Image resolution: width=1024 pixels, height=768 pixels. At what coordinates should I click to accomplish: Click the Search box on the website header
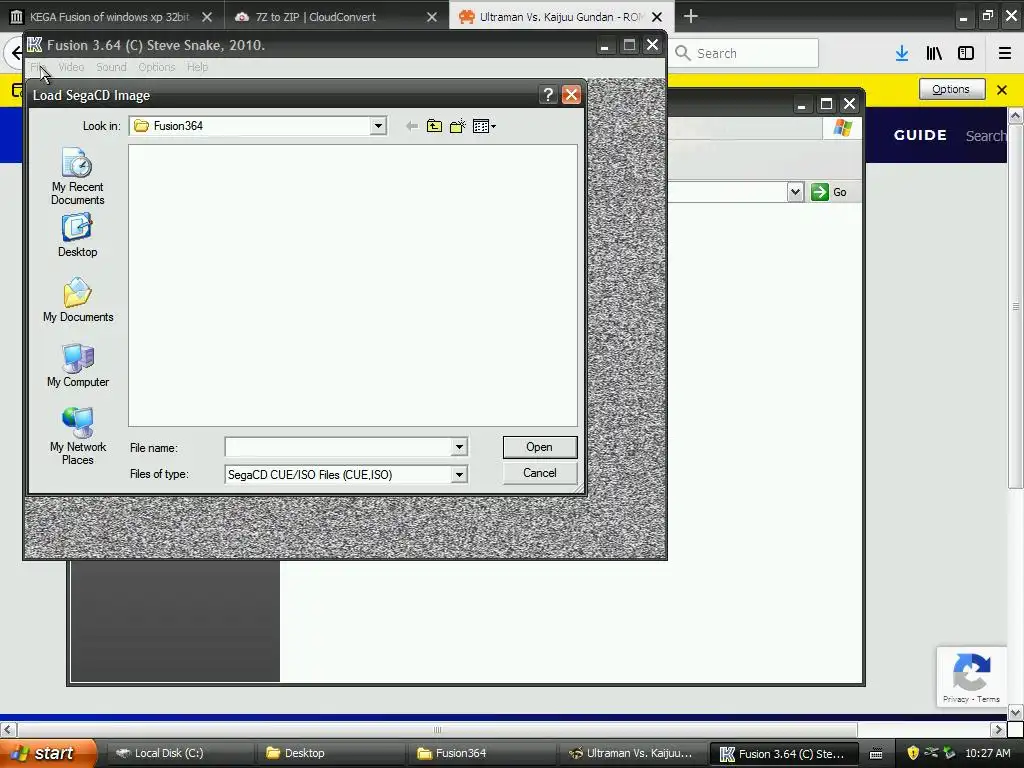tap(985, 136)
